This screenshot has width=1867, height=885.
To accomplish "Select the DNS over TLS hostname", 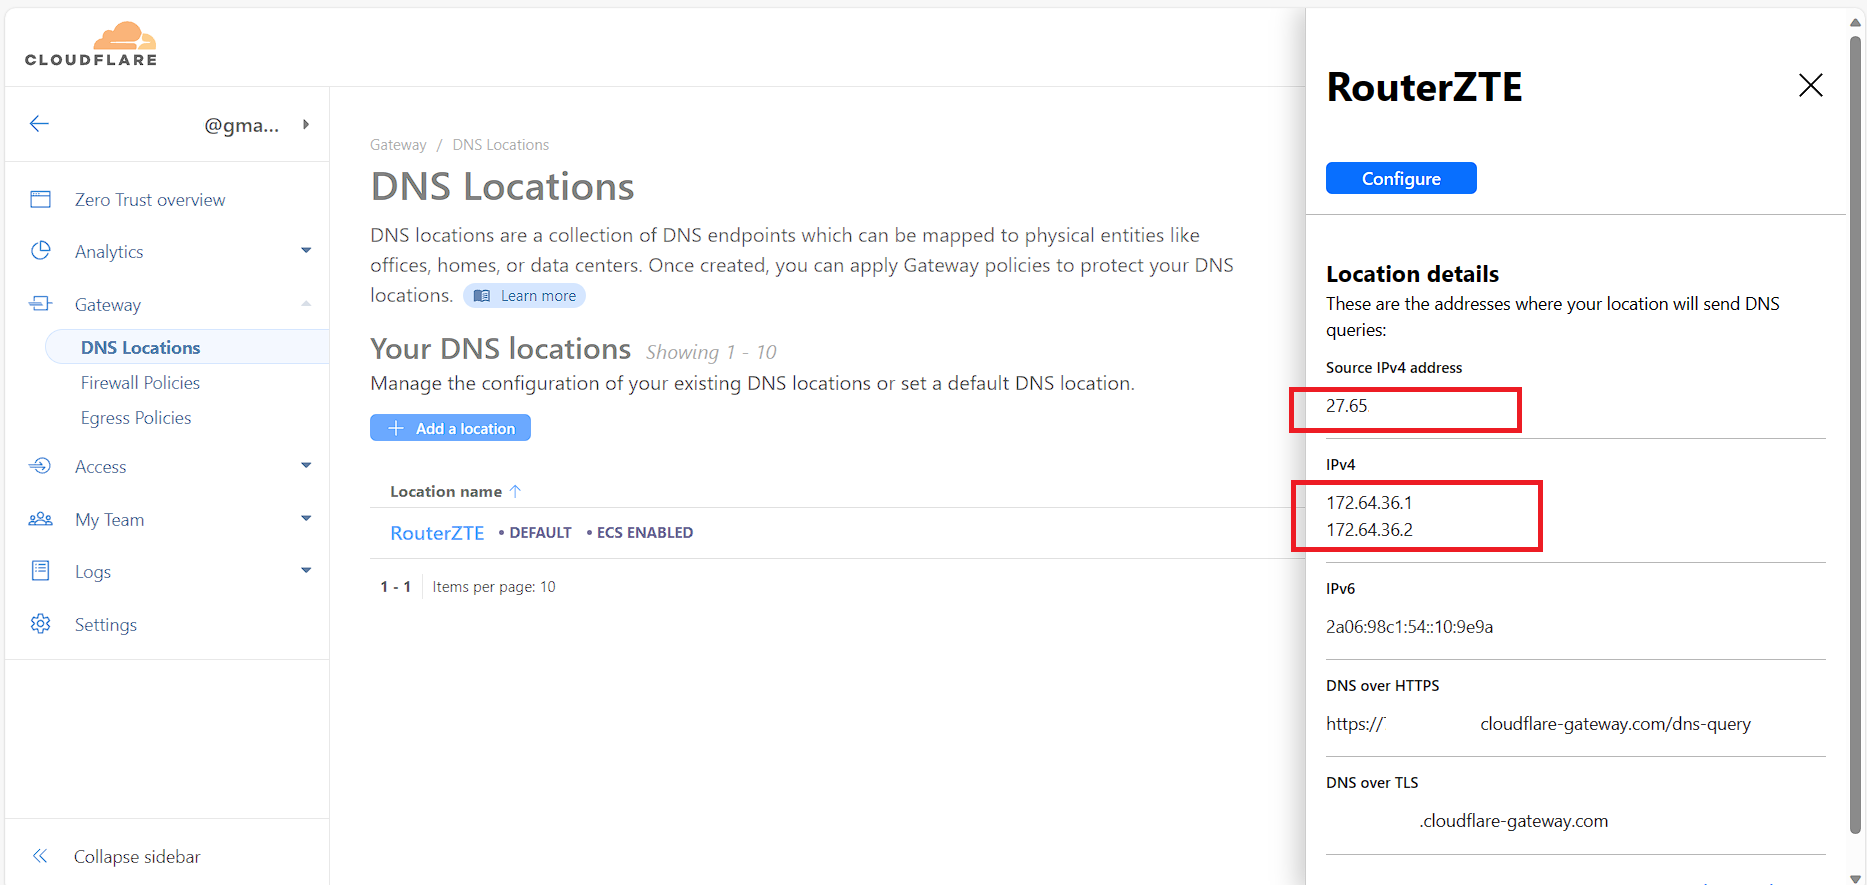I will 1514,821.
